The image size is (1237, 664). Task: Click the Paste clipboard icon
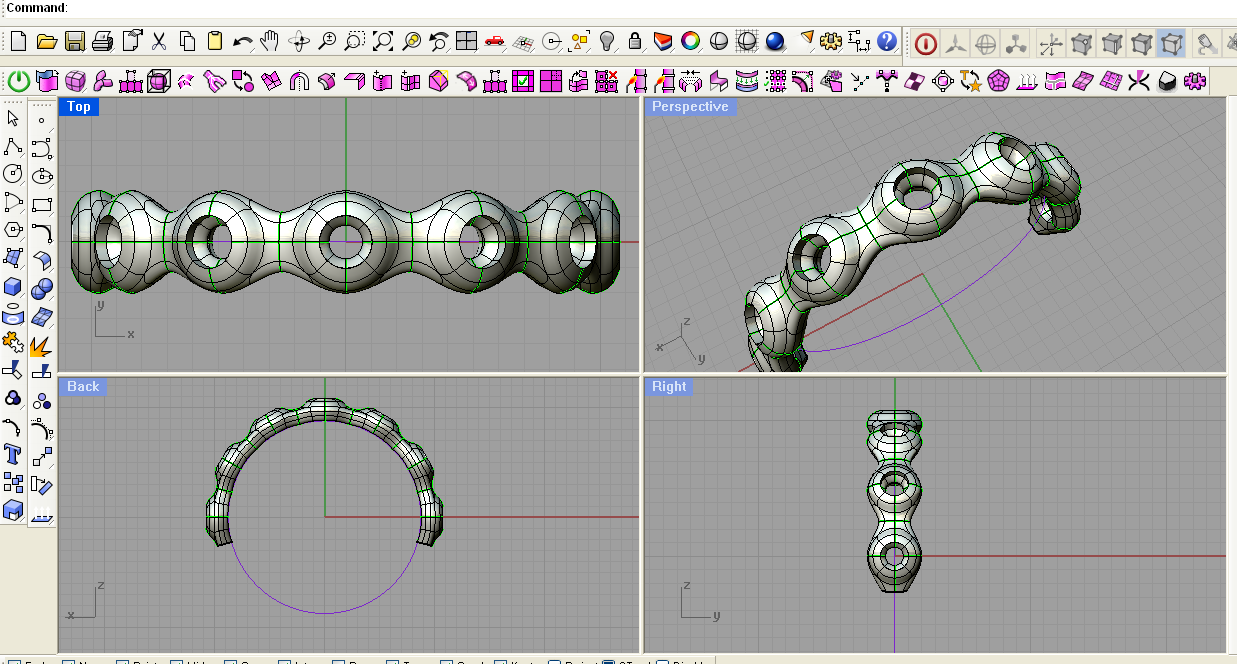(x=214, y=41)
